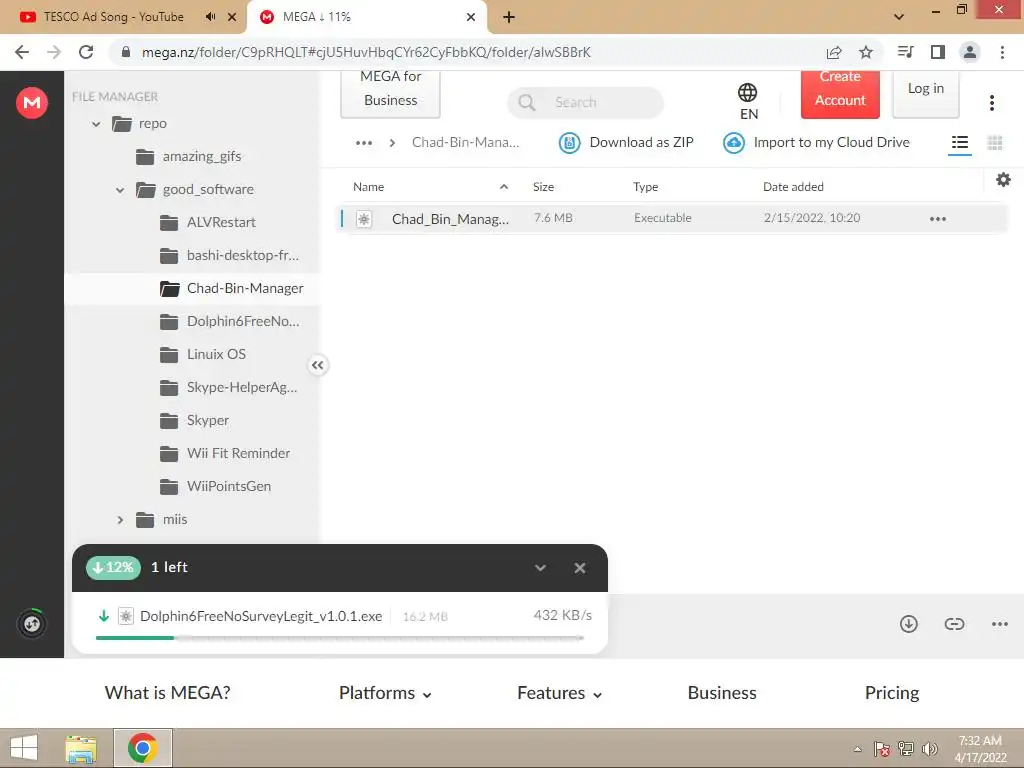Open the Wii Fit Reminder folder

225,453
